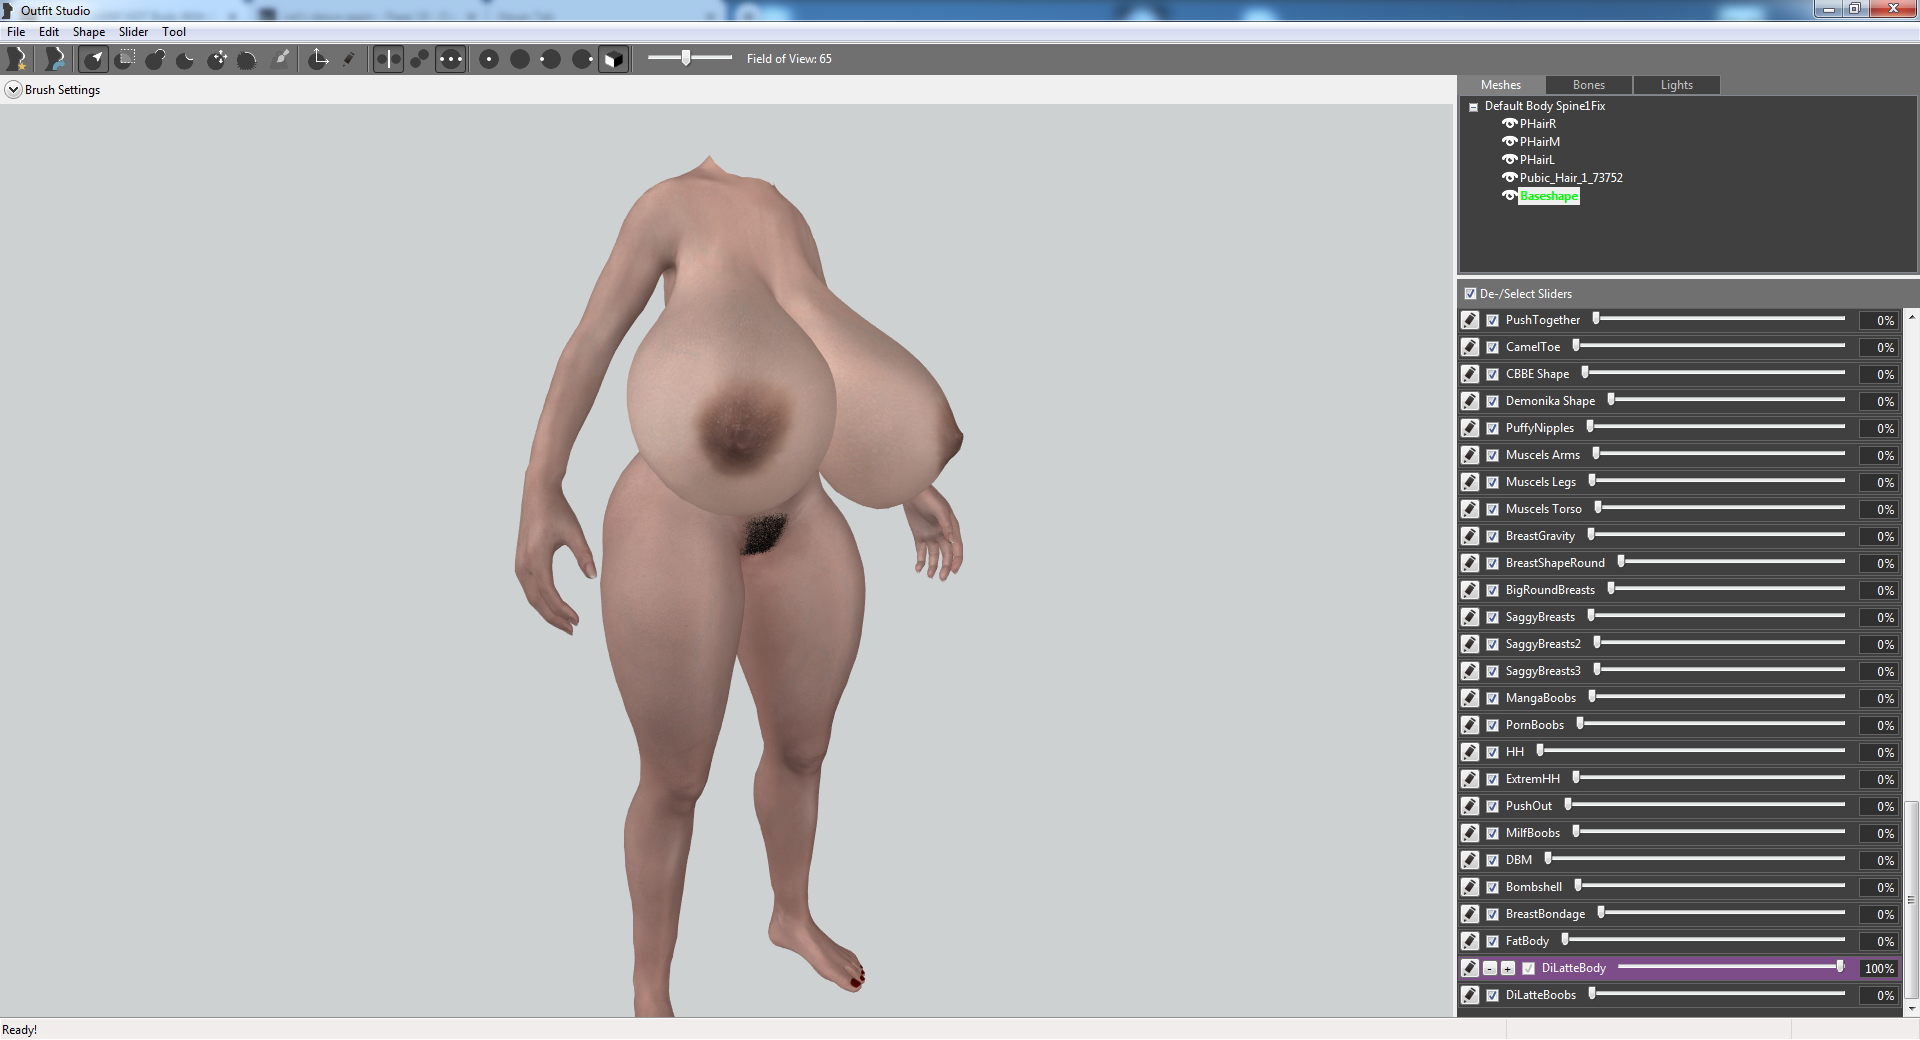1920x1040 pixels.
Task: Hide the PHairM mesh
Action: (1510, 142)
